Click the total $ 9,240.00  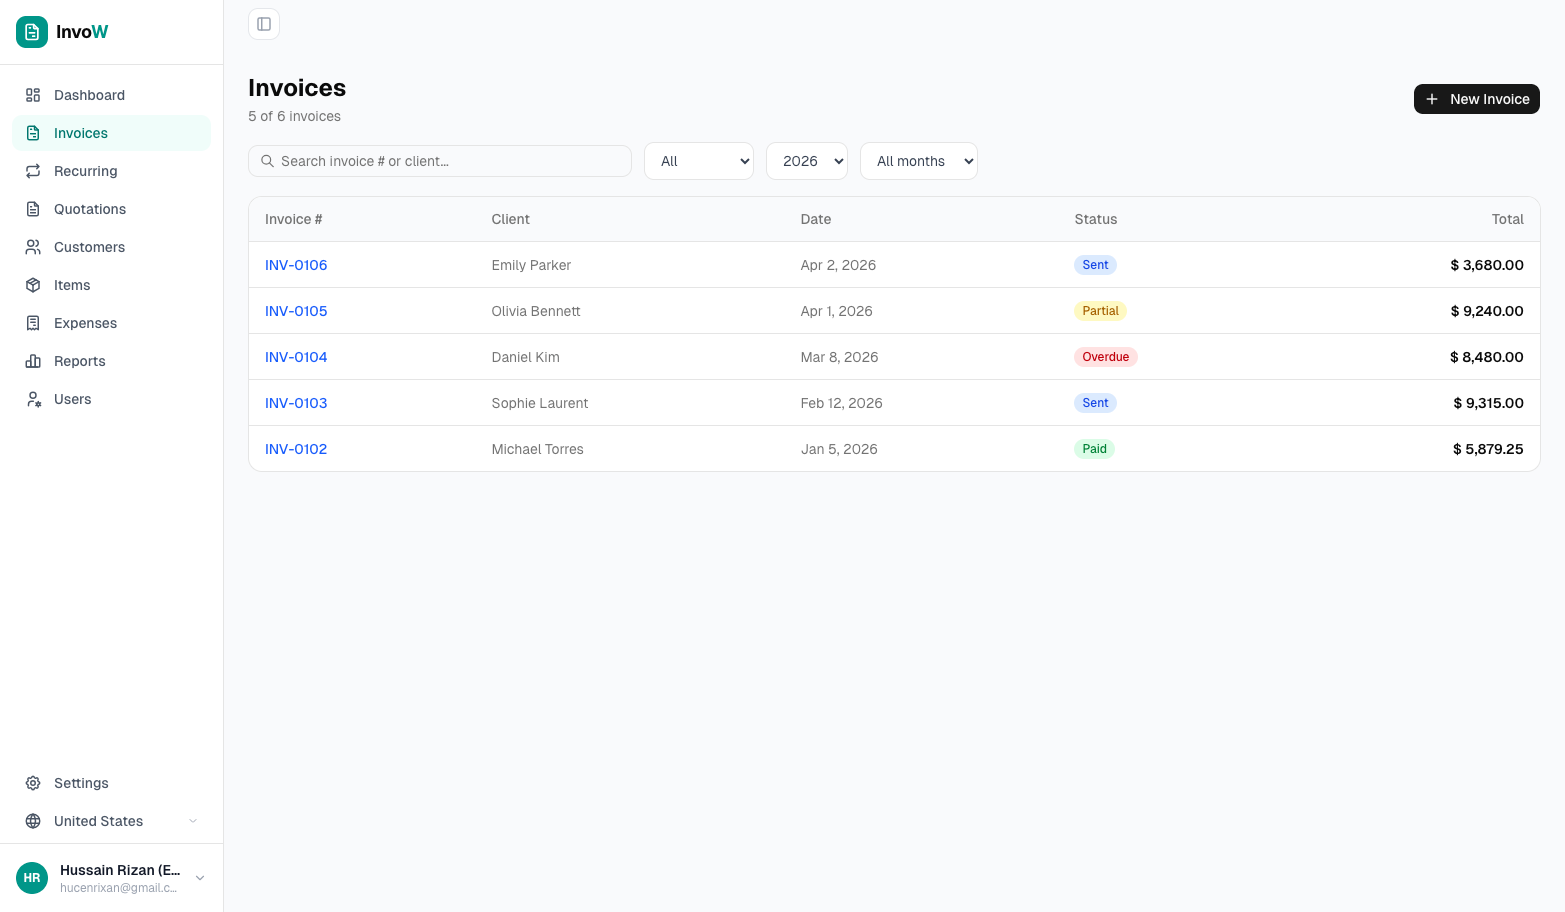1487,311
